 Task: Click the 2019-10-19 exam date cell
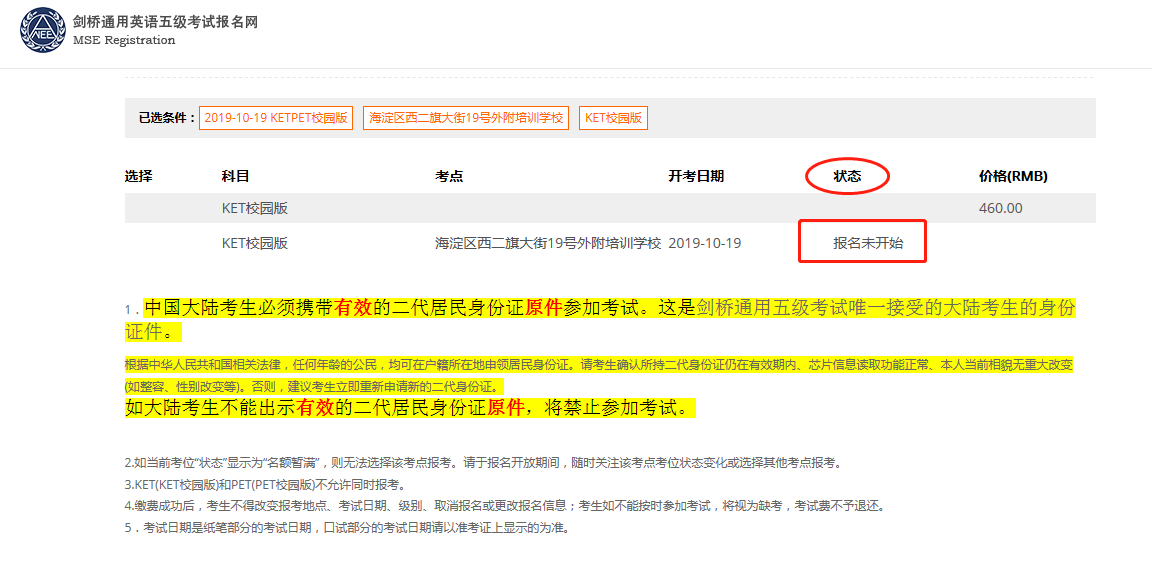[705, 243]
